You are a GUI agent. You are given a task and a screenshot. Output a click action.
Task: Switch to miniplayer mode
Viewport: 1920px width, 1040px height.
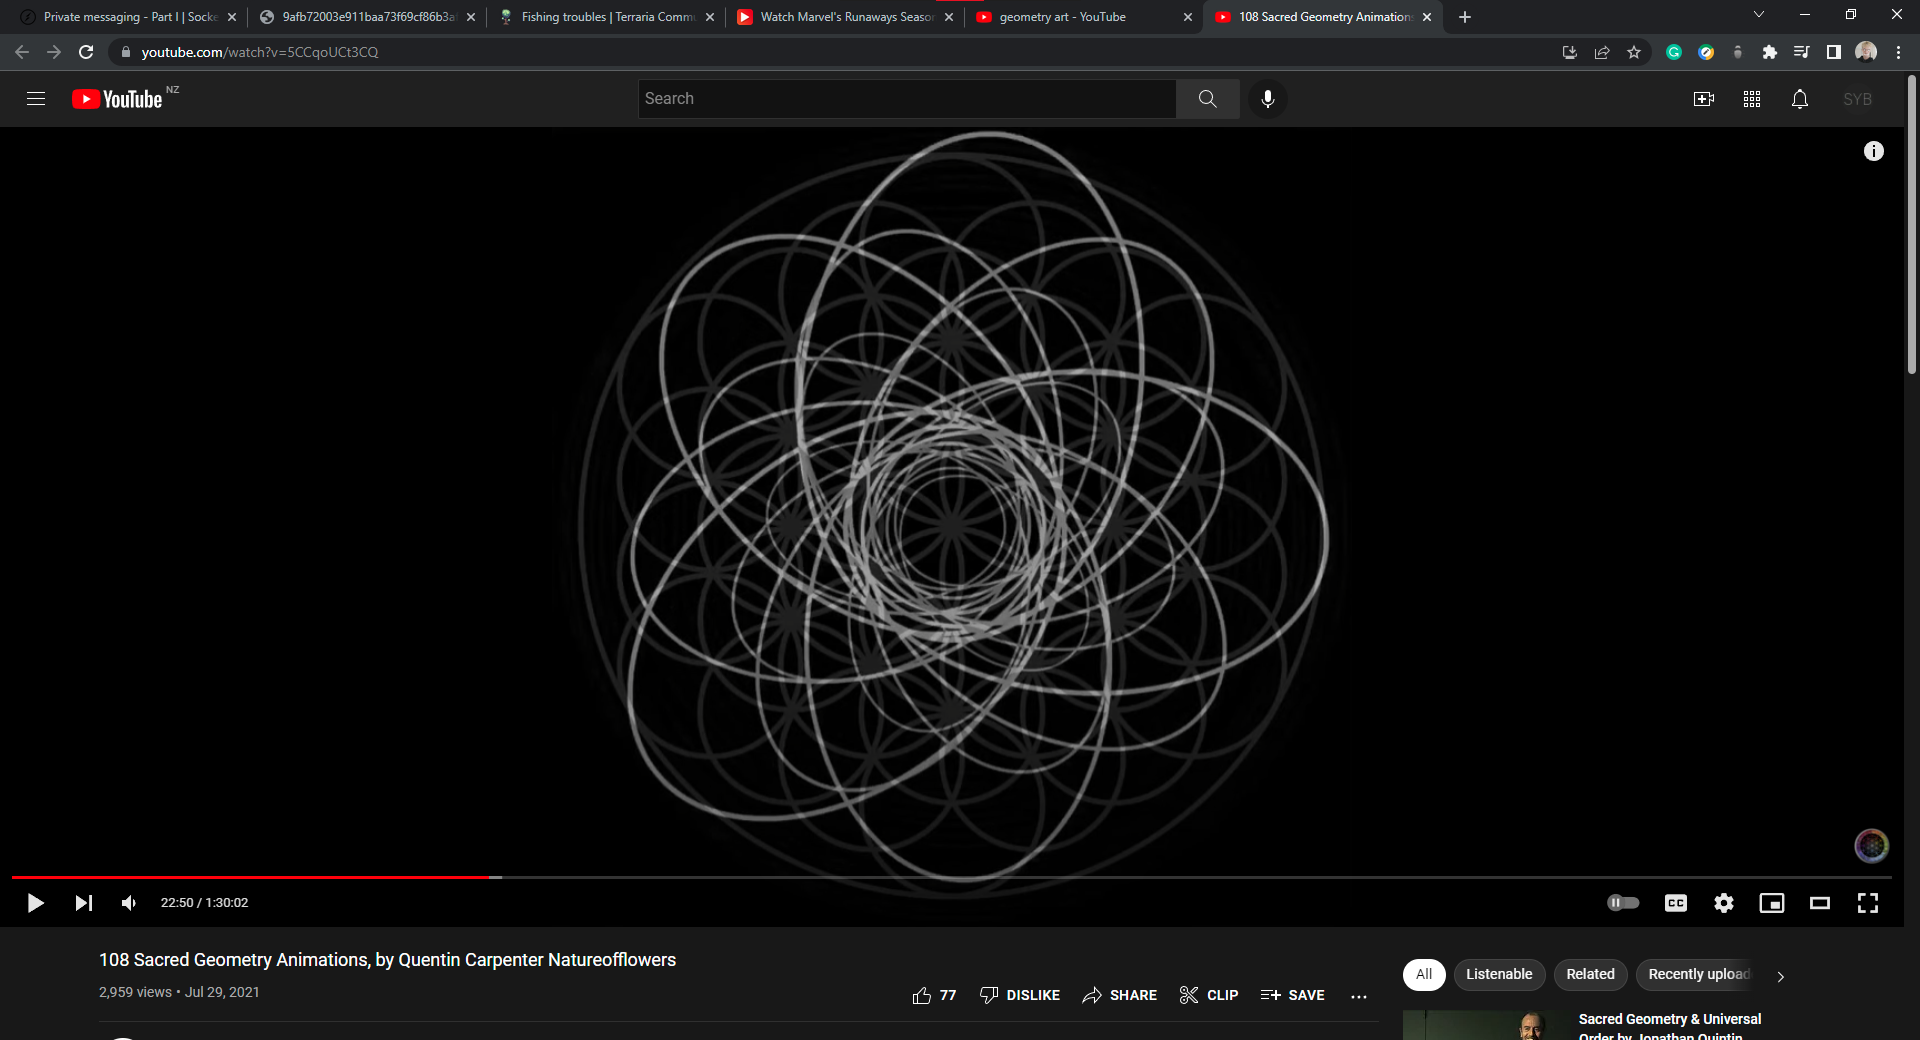click(1771, 903)
